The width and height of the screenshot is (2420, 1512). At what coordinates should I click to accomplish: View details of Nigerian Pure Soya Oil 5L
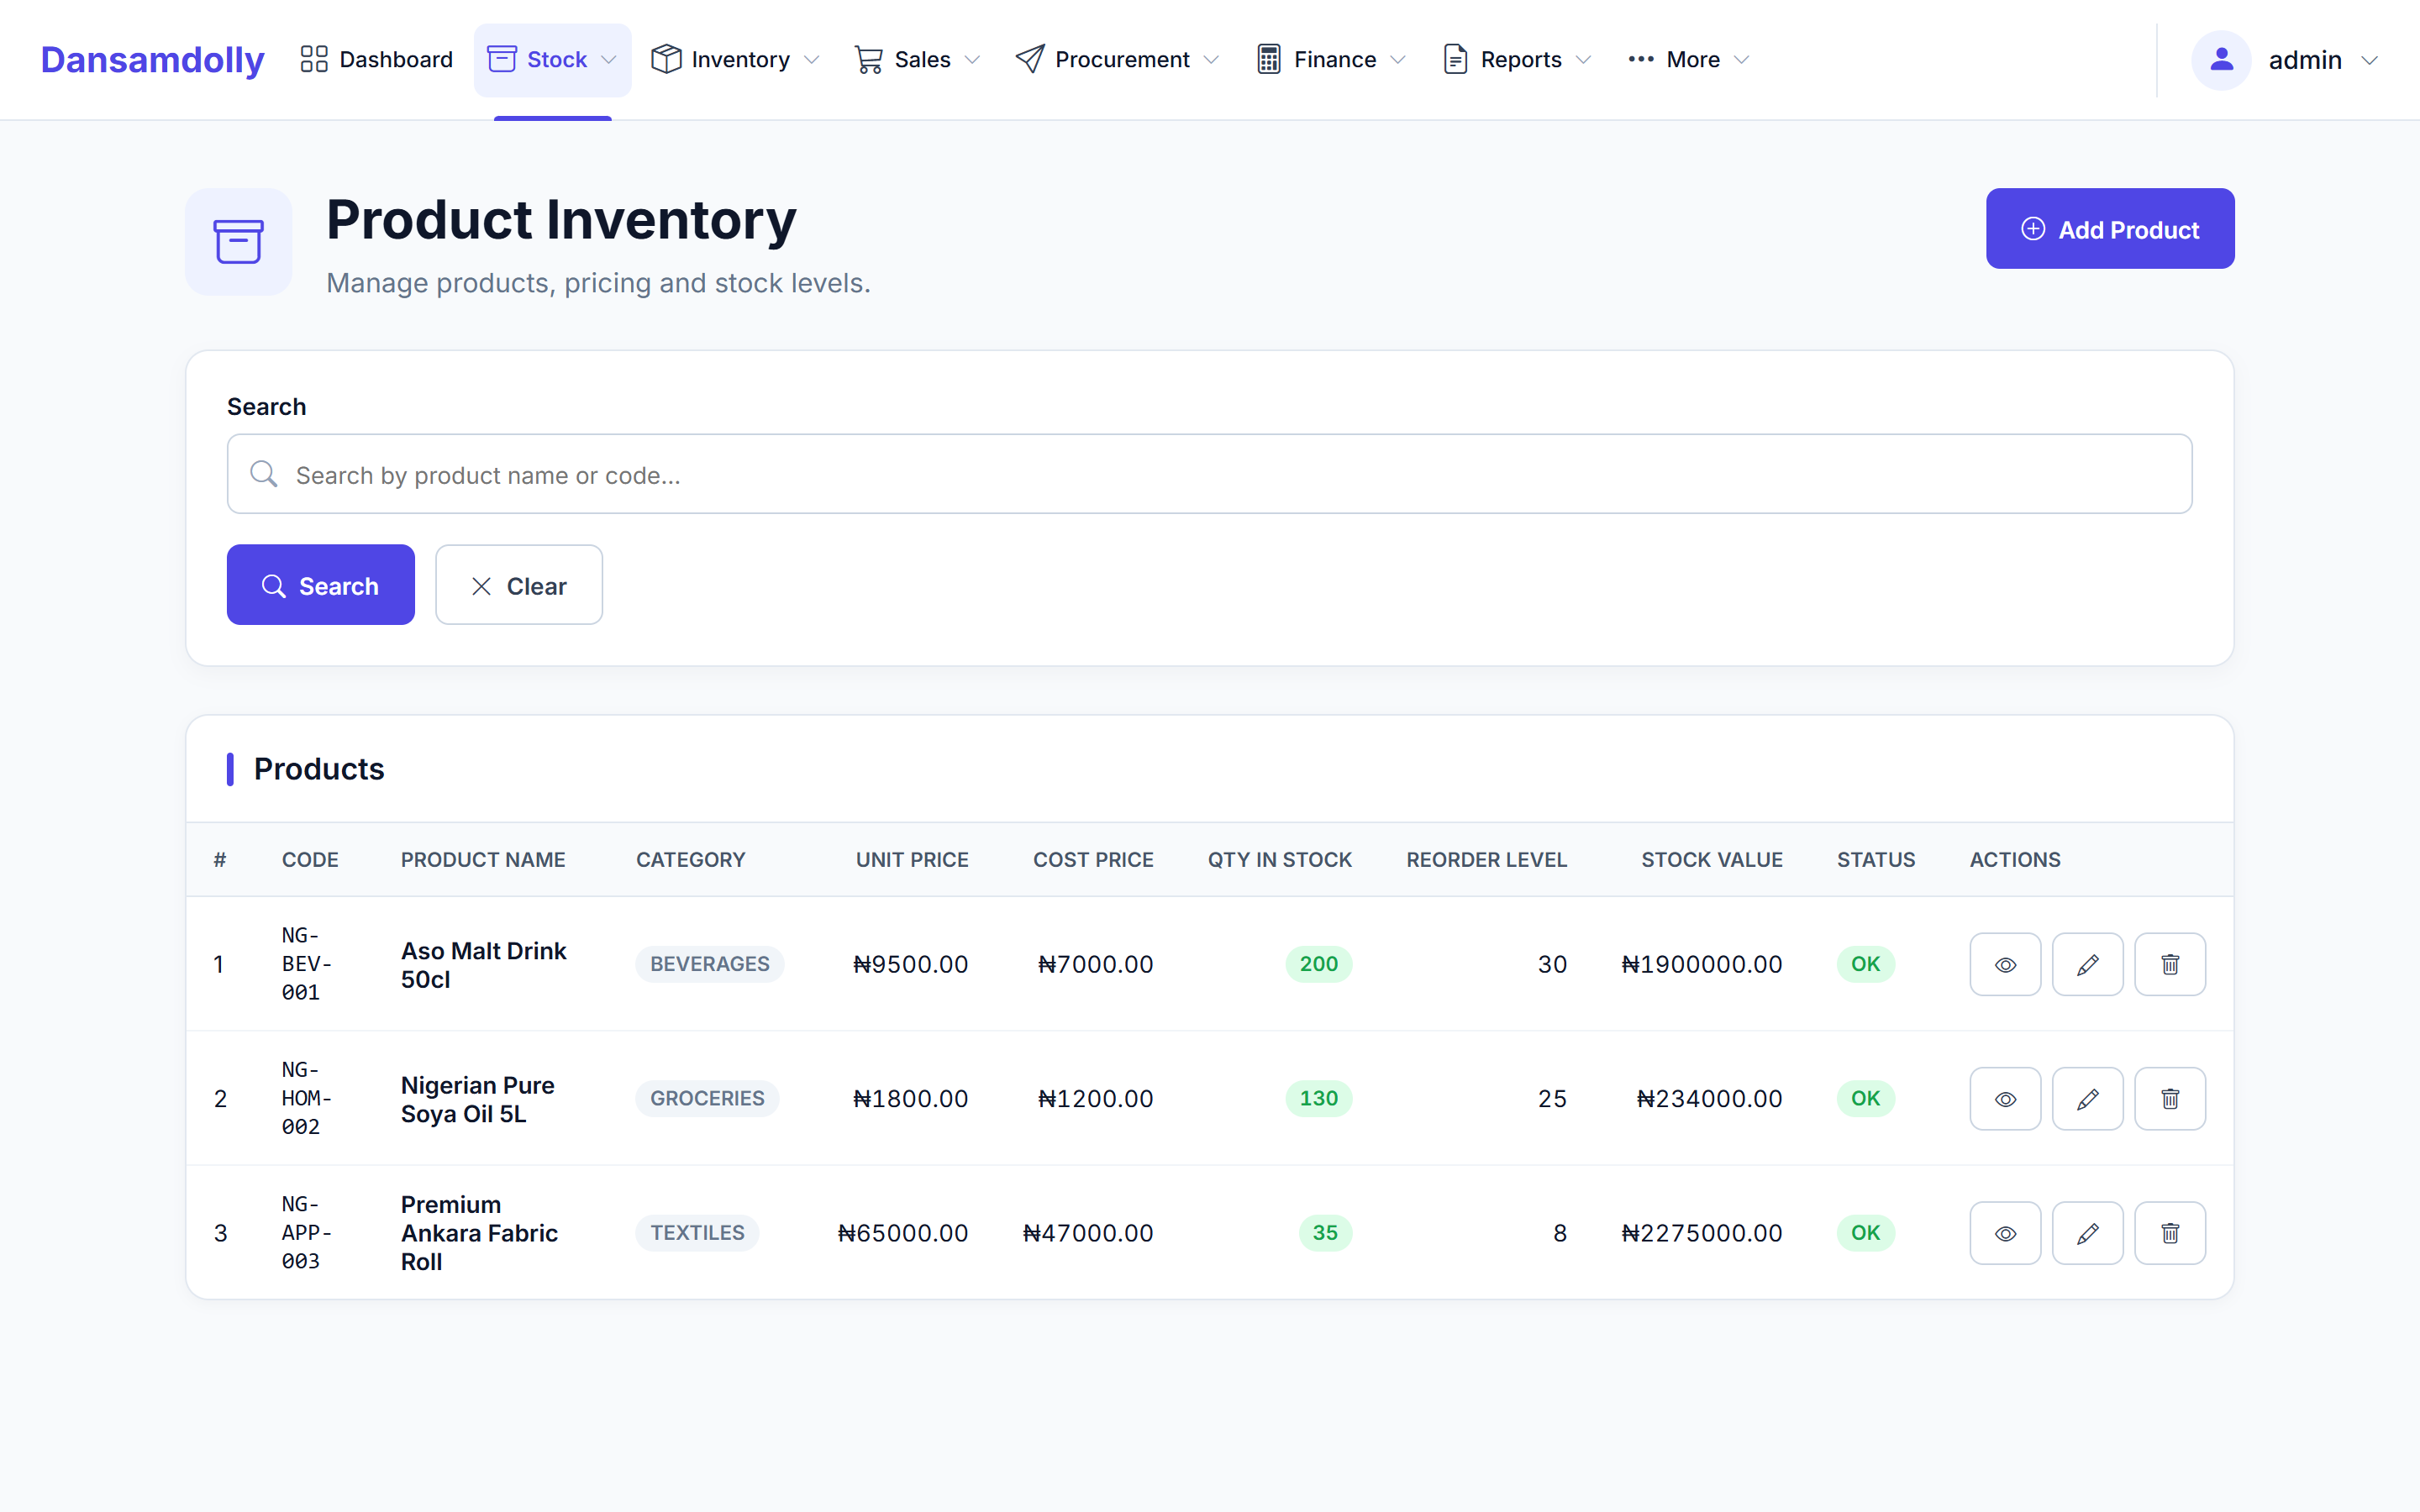[x=2005, y=1098]
